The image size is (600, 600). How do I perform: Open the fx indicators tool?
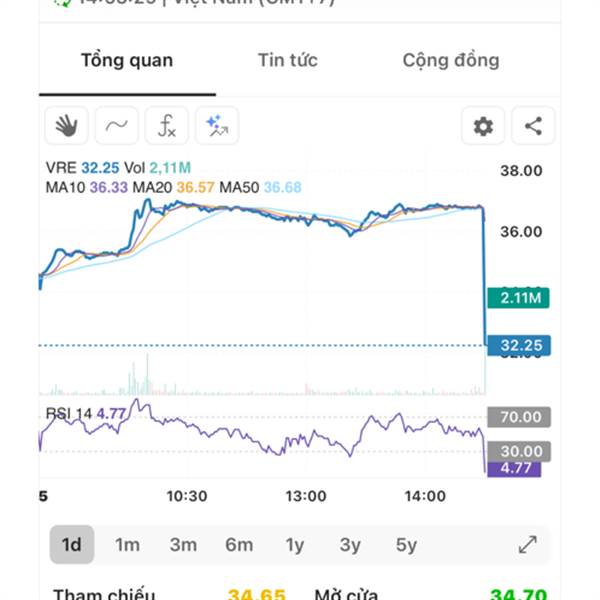pos(167,126)
